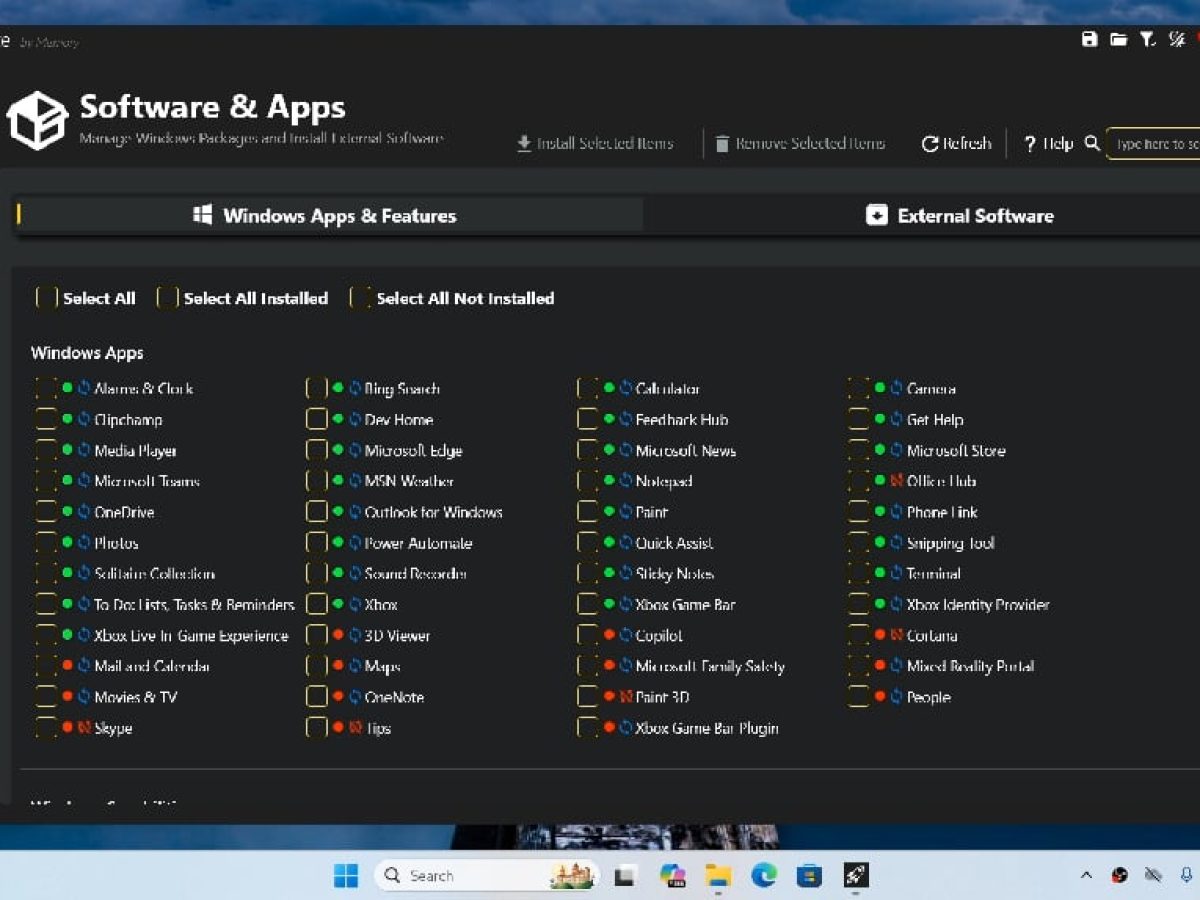Image resolution: width=1200 pixels, height=900 pixels.
Task: Click the Software & Apps cube logo
Action: [37, 121]
